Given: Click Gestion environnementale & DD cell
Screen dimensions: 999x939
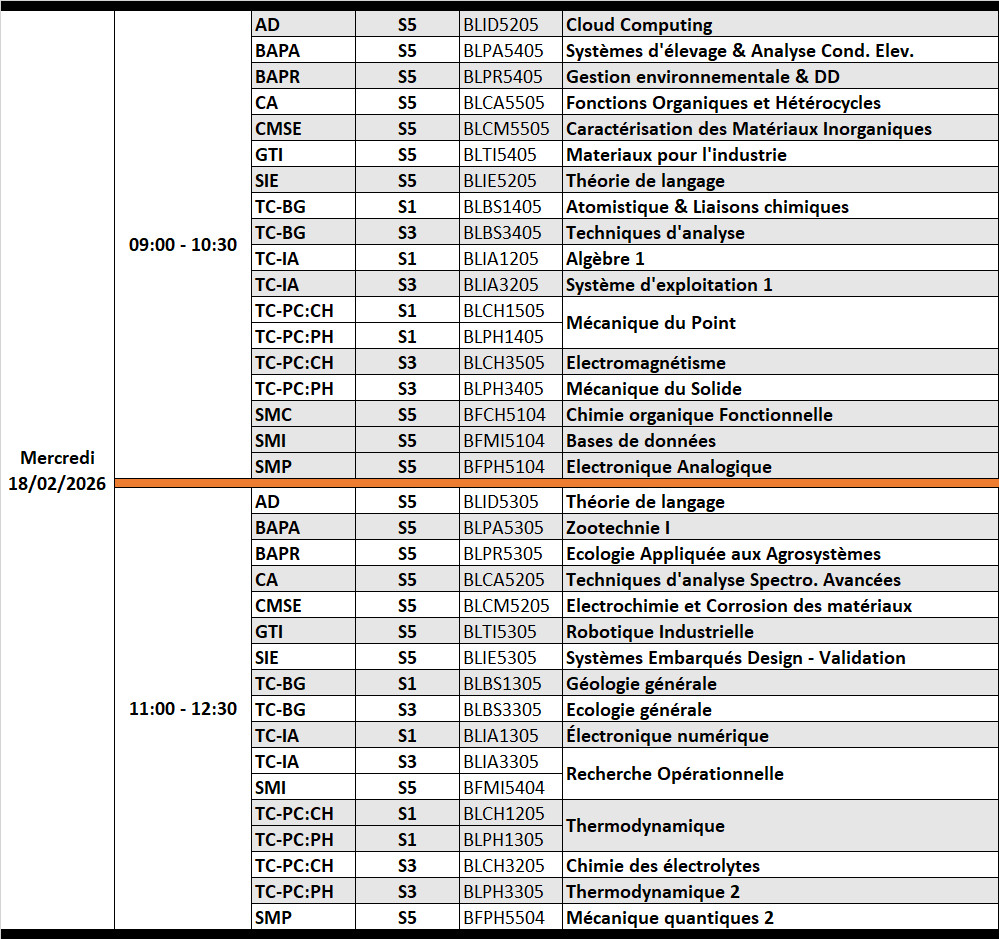Looking at the screenshot, I should [779, 77].
